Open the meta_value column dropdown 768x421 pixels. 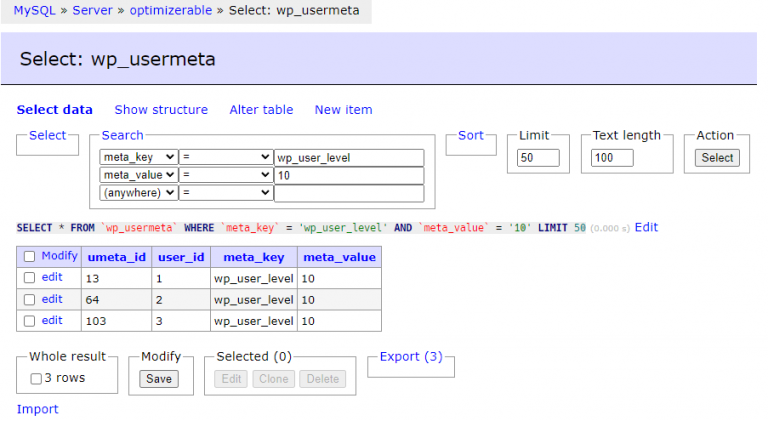(139, 175)
